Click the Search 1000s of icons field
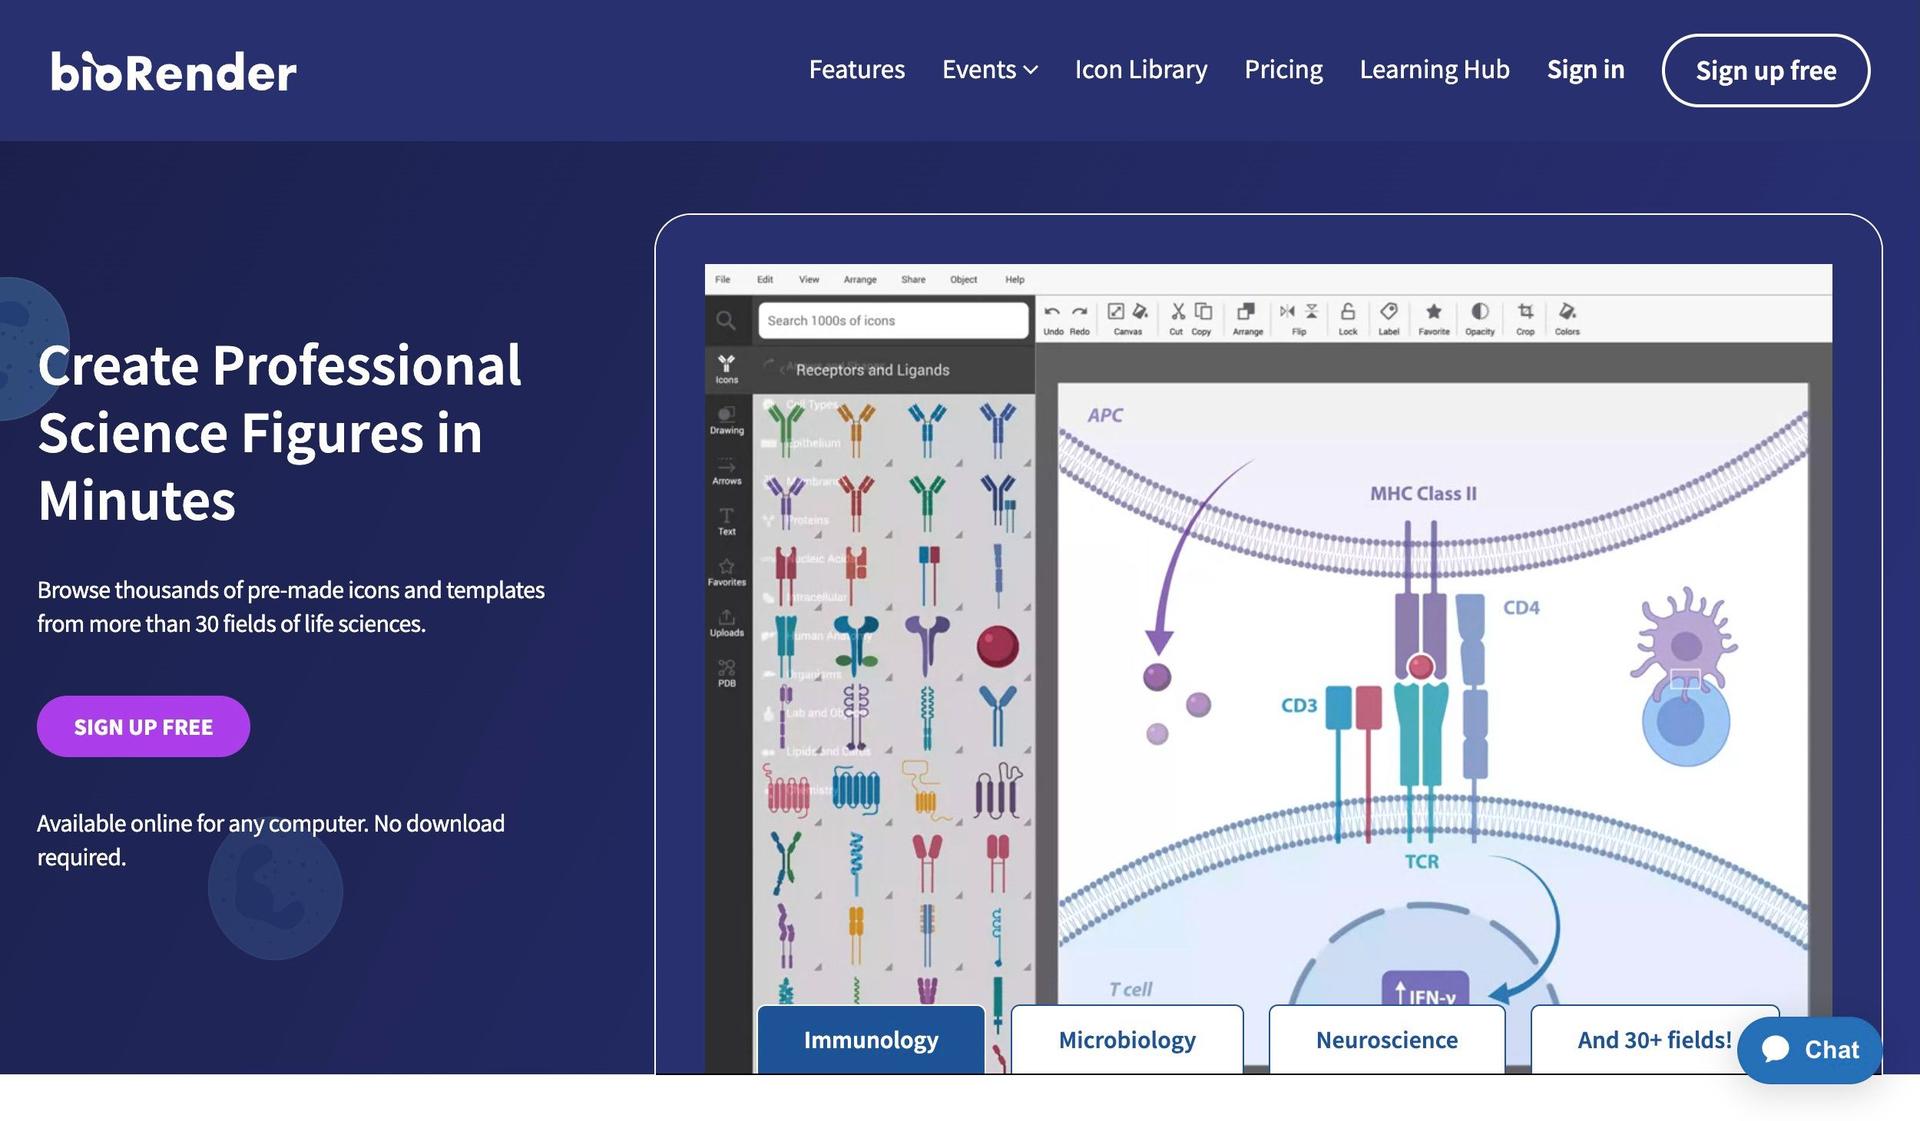Viewport: 1920px width, 1121px height. coord(893,320)
